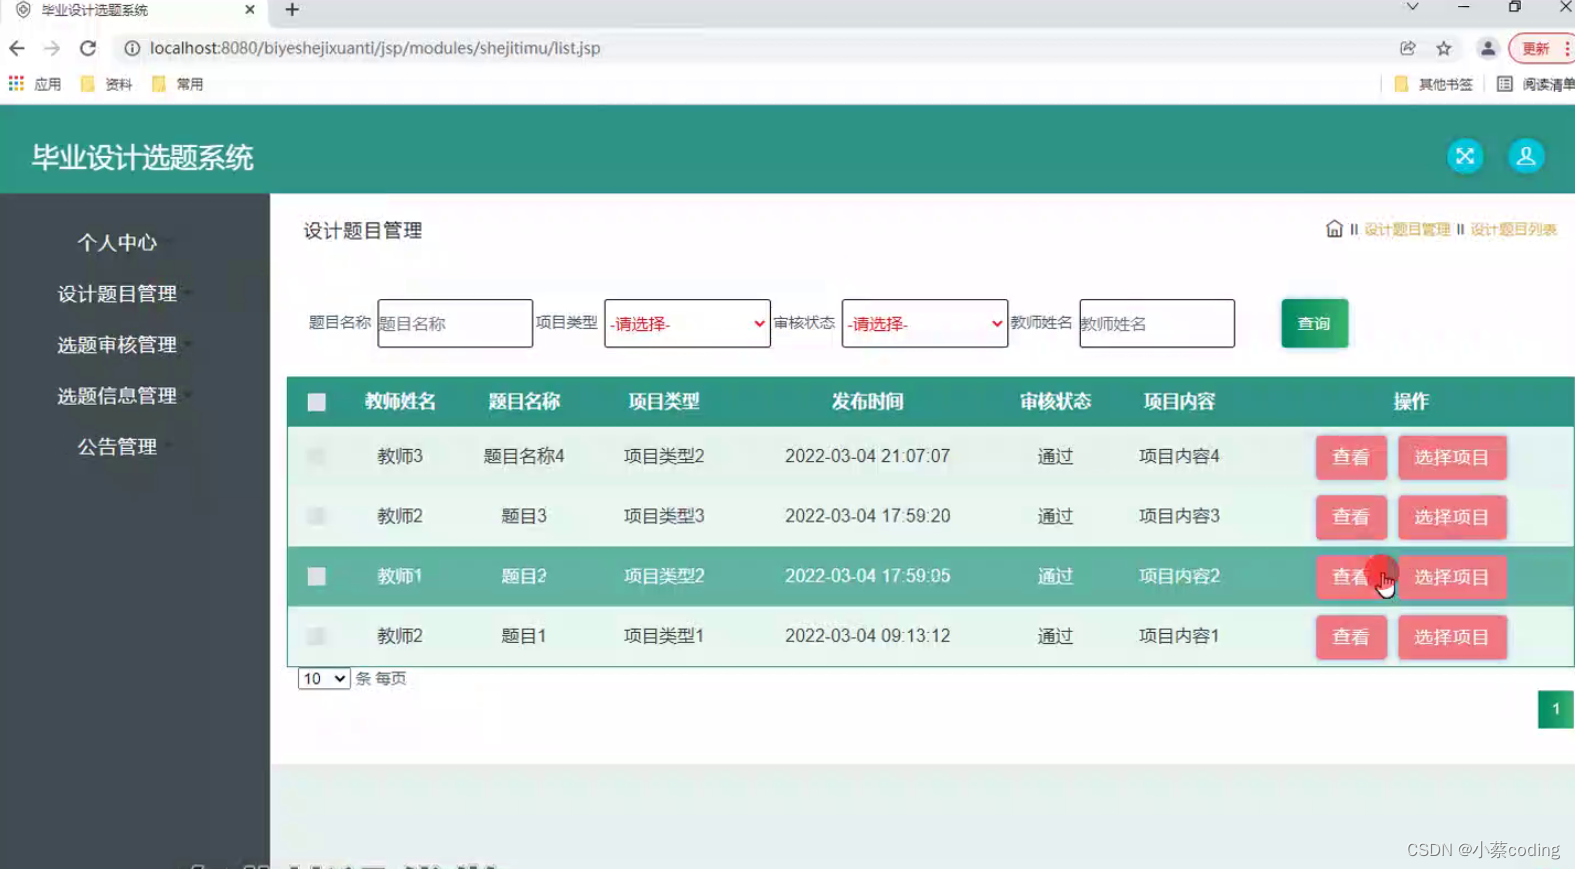This screenshot has height=869, width=1575.
Task: Click 查看 for 题目3 row
Action: (1351, 517)
